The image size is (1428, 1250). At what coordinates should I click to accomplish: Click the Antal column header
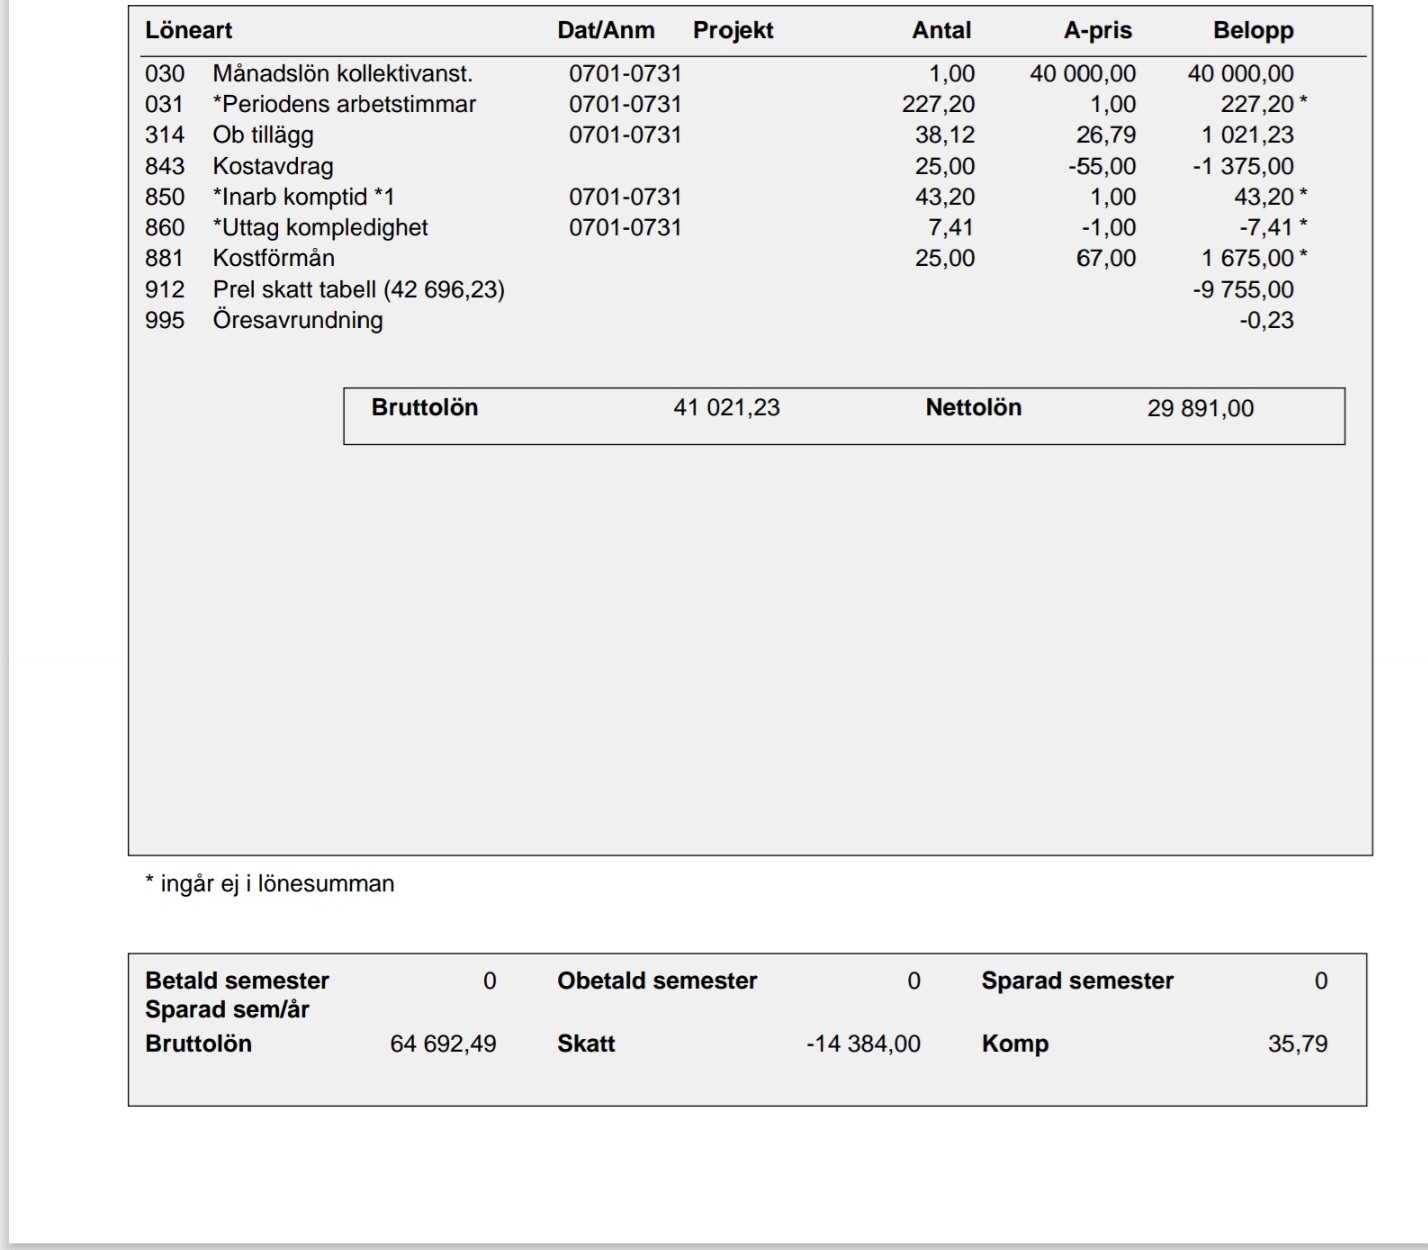tap(941, 30)
